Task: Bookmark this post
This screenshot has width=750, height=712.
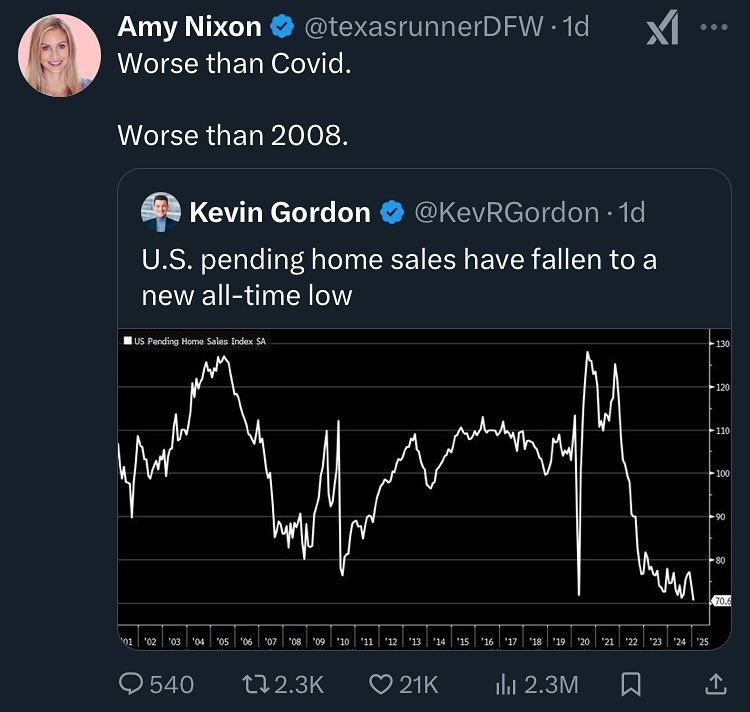Action: pyautogui.click(x=631, y=684)
